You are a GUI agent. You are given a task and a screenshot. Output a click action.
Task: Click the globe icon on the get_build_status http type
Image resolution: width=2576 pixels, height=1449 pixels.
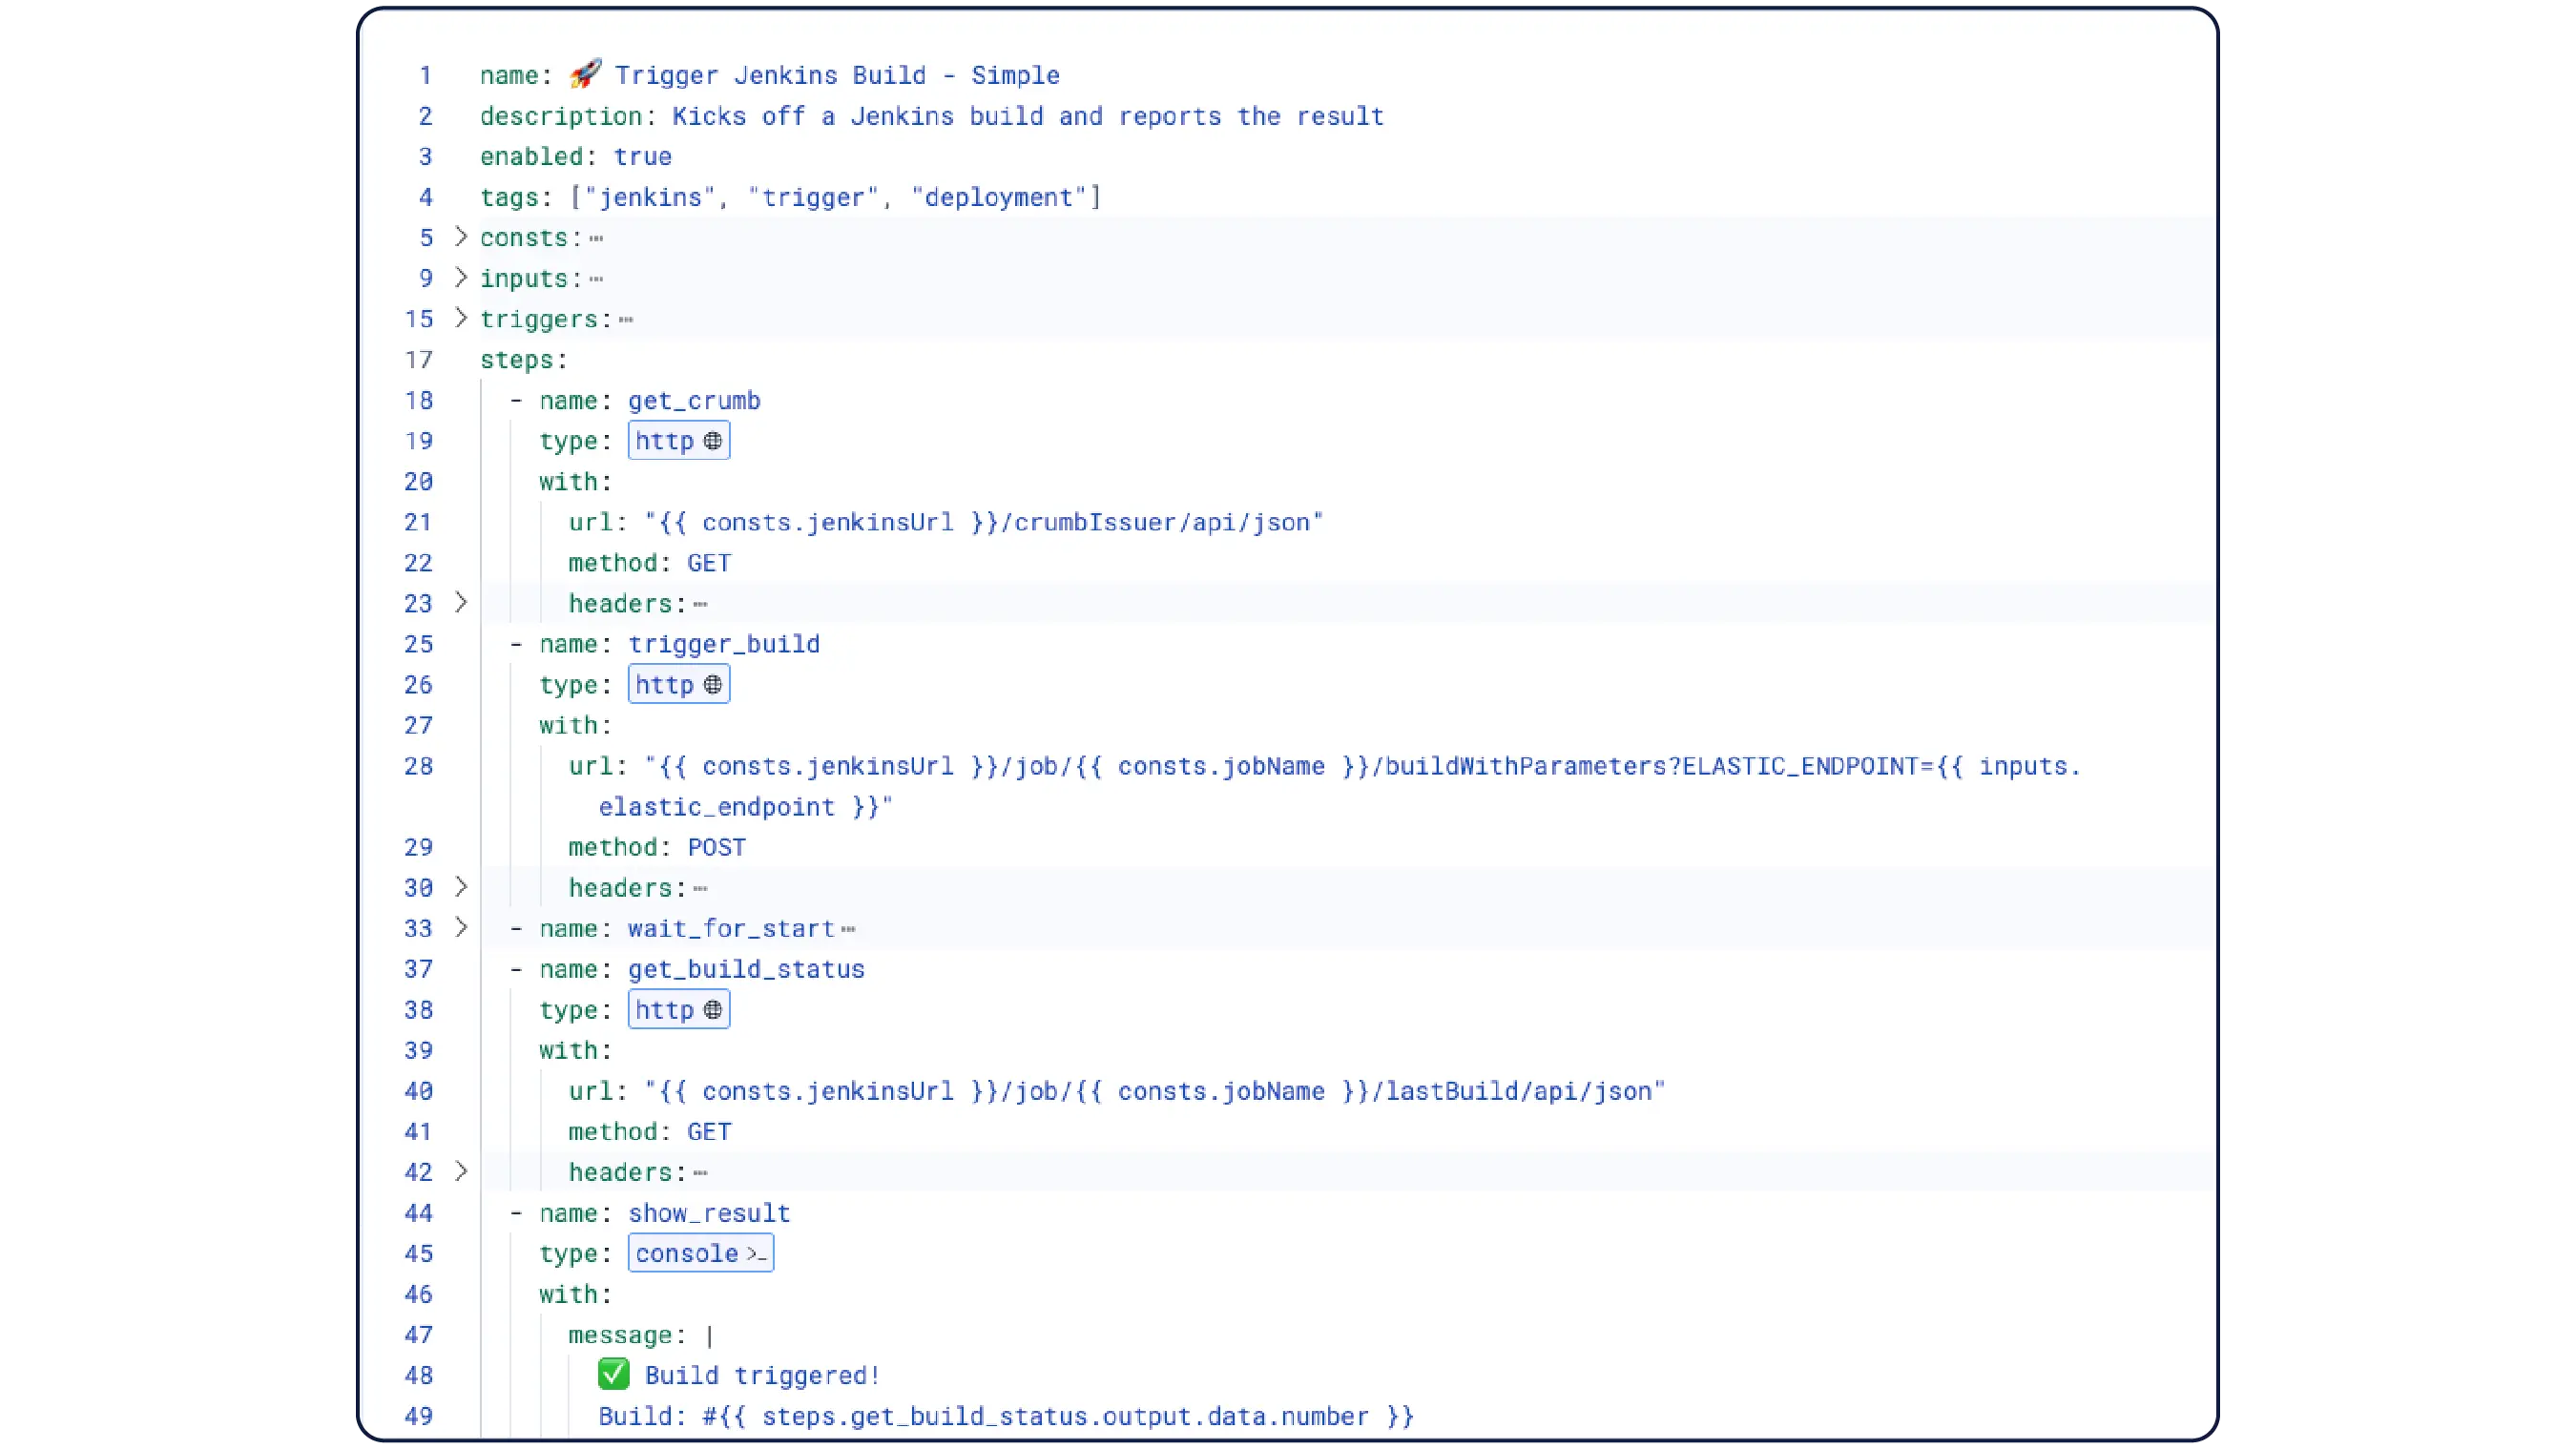point(712,1010)
